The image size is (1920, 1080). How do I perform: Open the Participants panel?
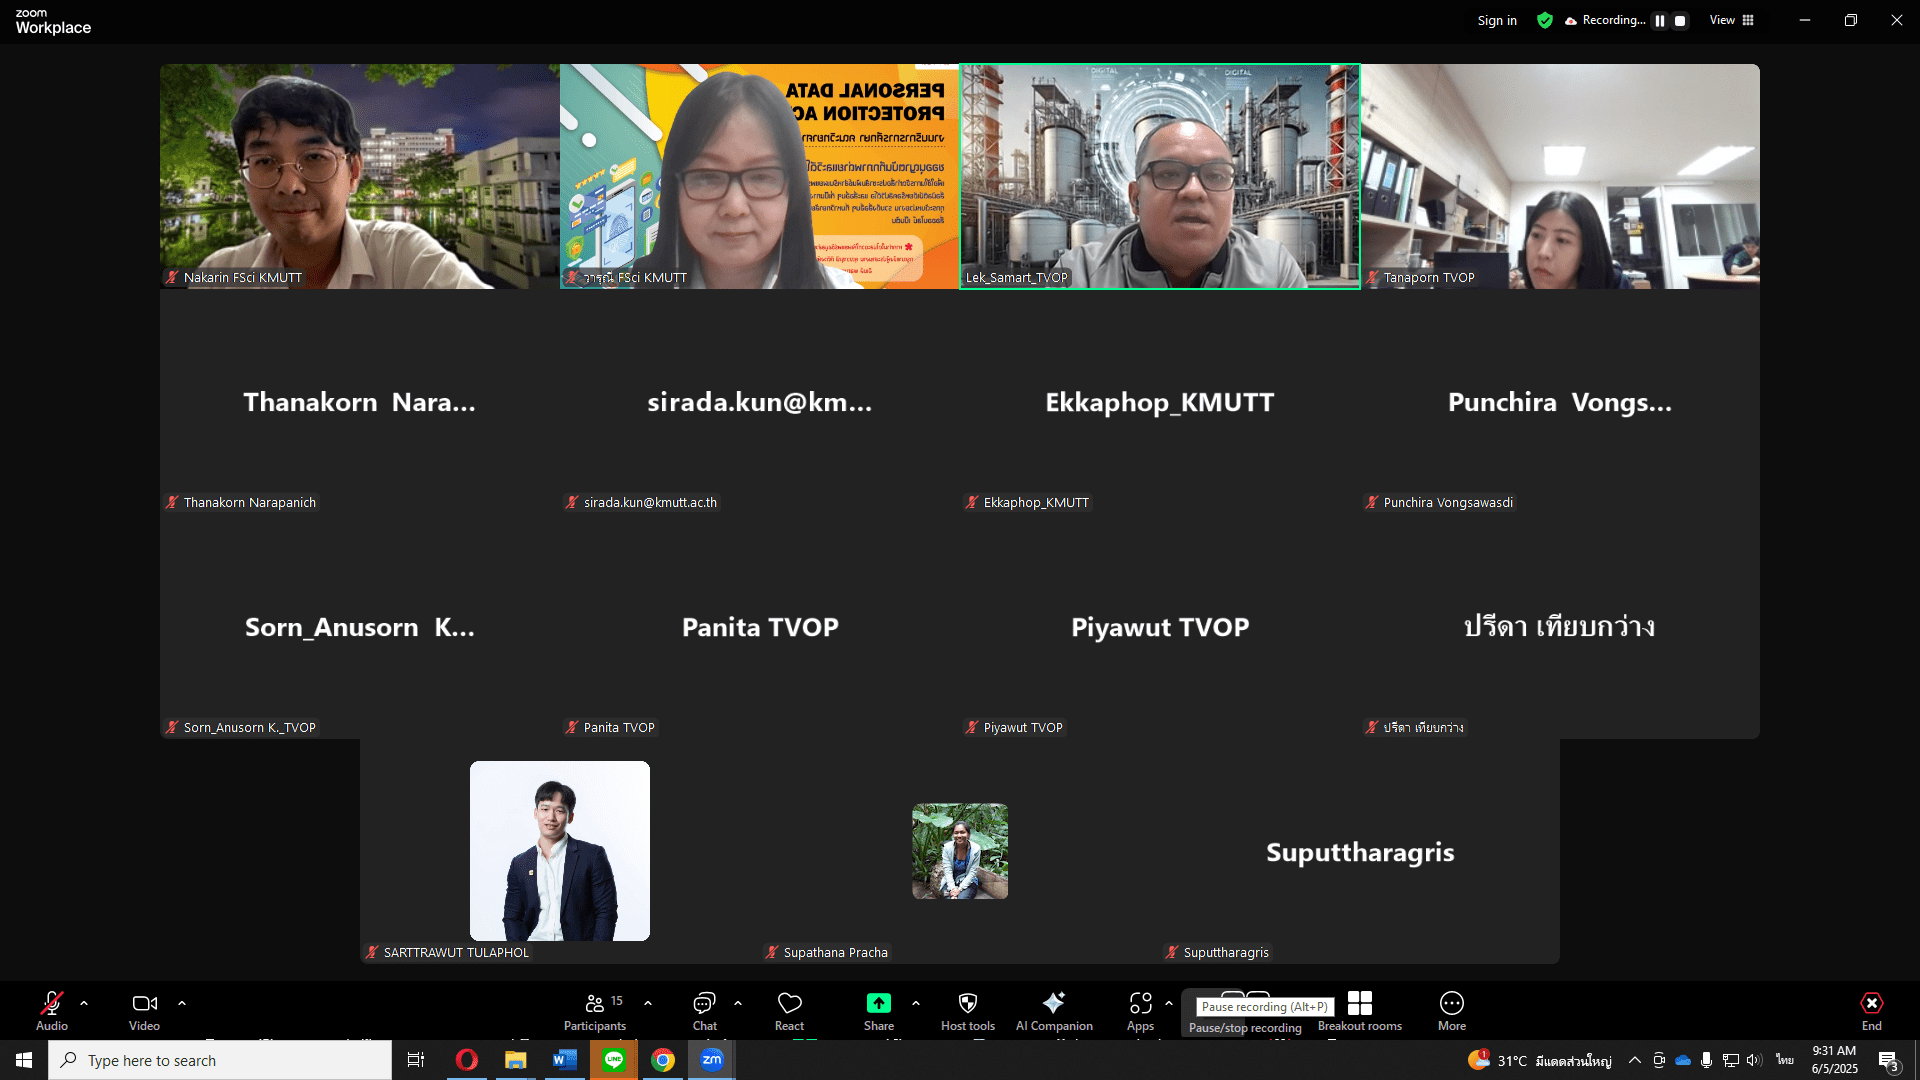(x=595, y=1010)
